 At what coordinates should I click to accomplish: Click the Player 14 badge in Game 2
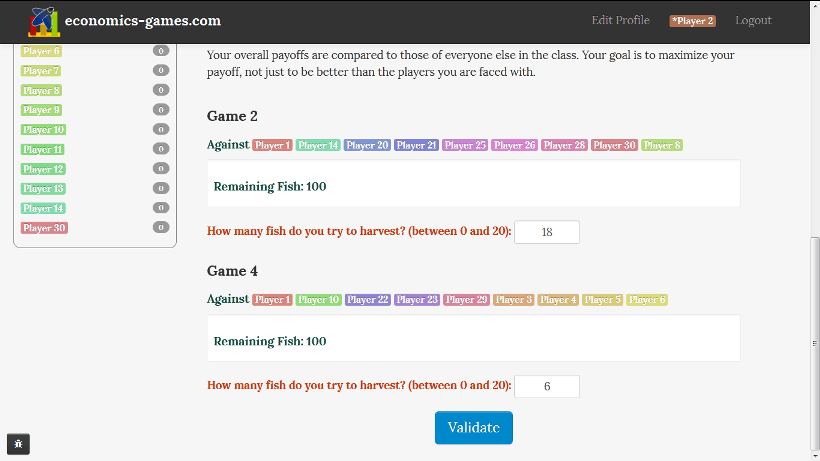tap(318, 145)
